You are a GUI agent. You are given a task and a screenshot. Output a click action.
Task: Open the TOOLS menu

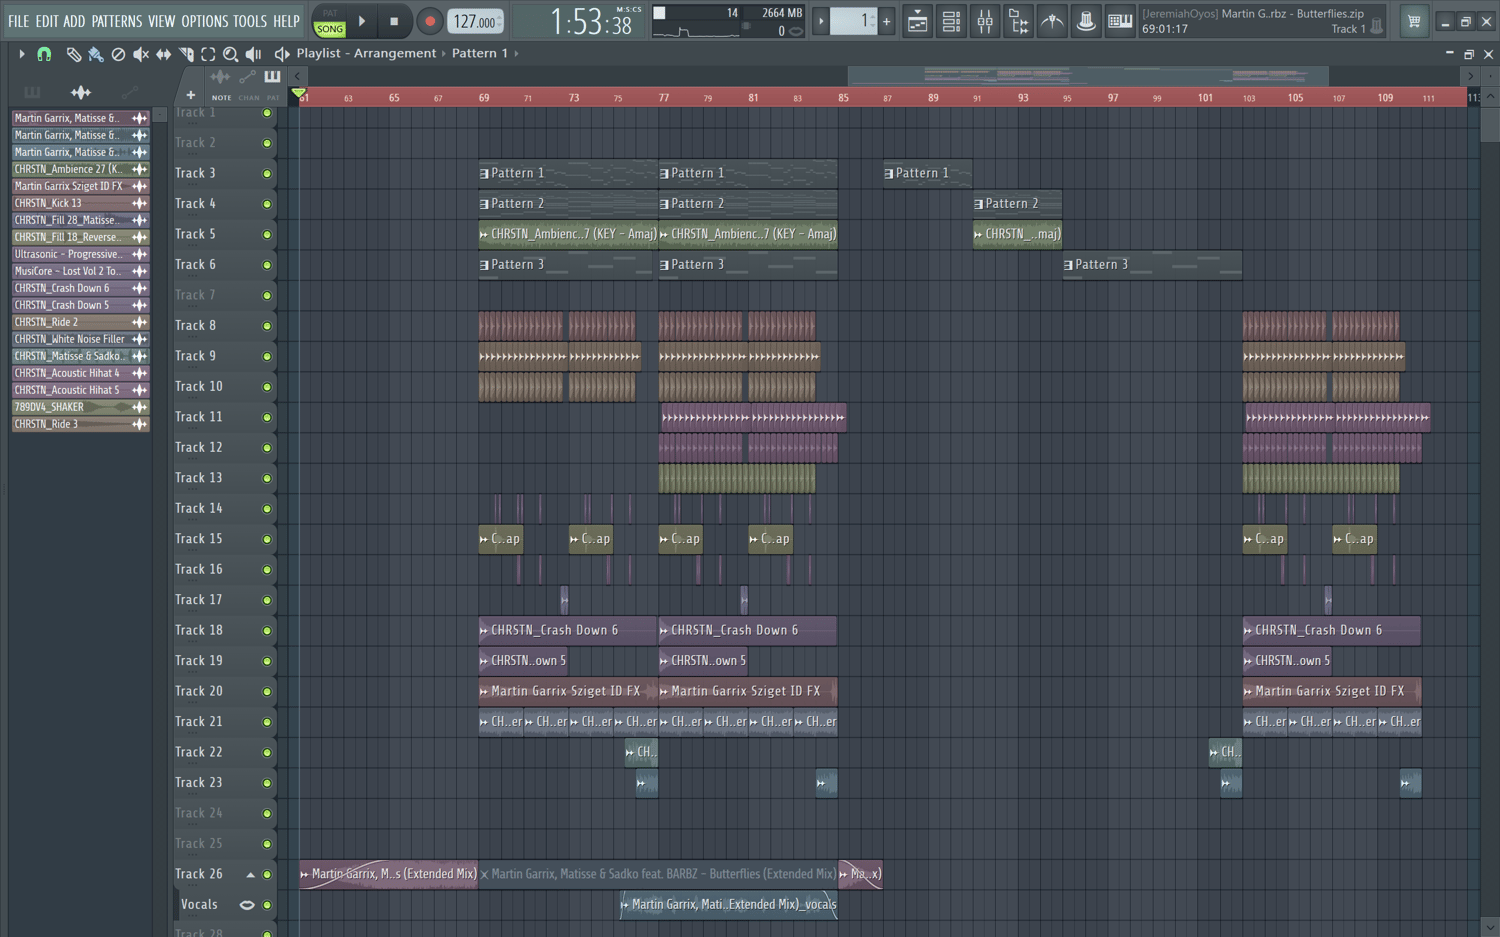click(x=250, y=21)
